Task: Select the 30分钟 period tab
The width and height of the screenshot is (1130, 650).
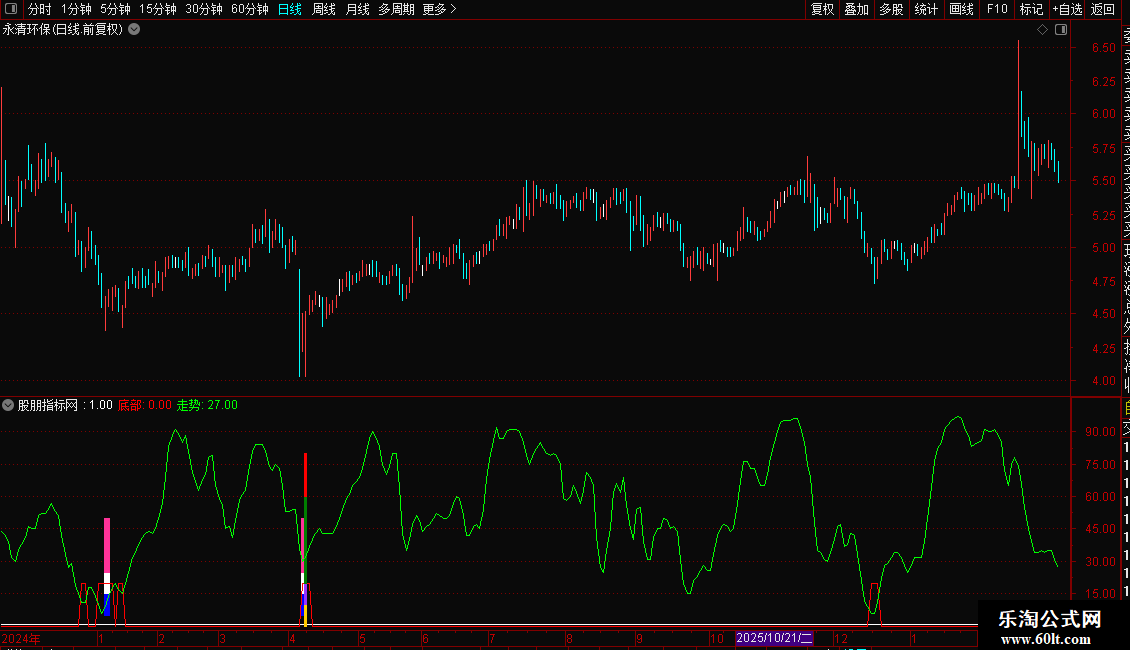Action: 204,9
